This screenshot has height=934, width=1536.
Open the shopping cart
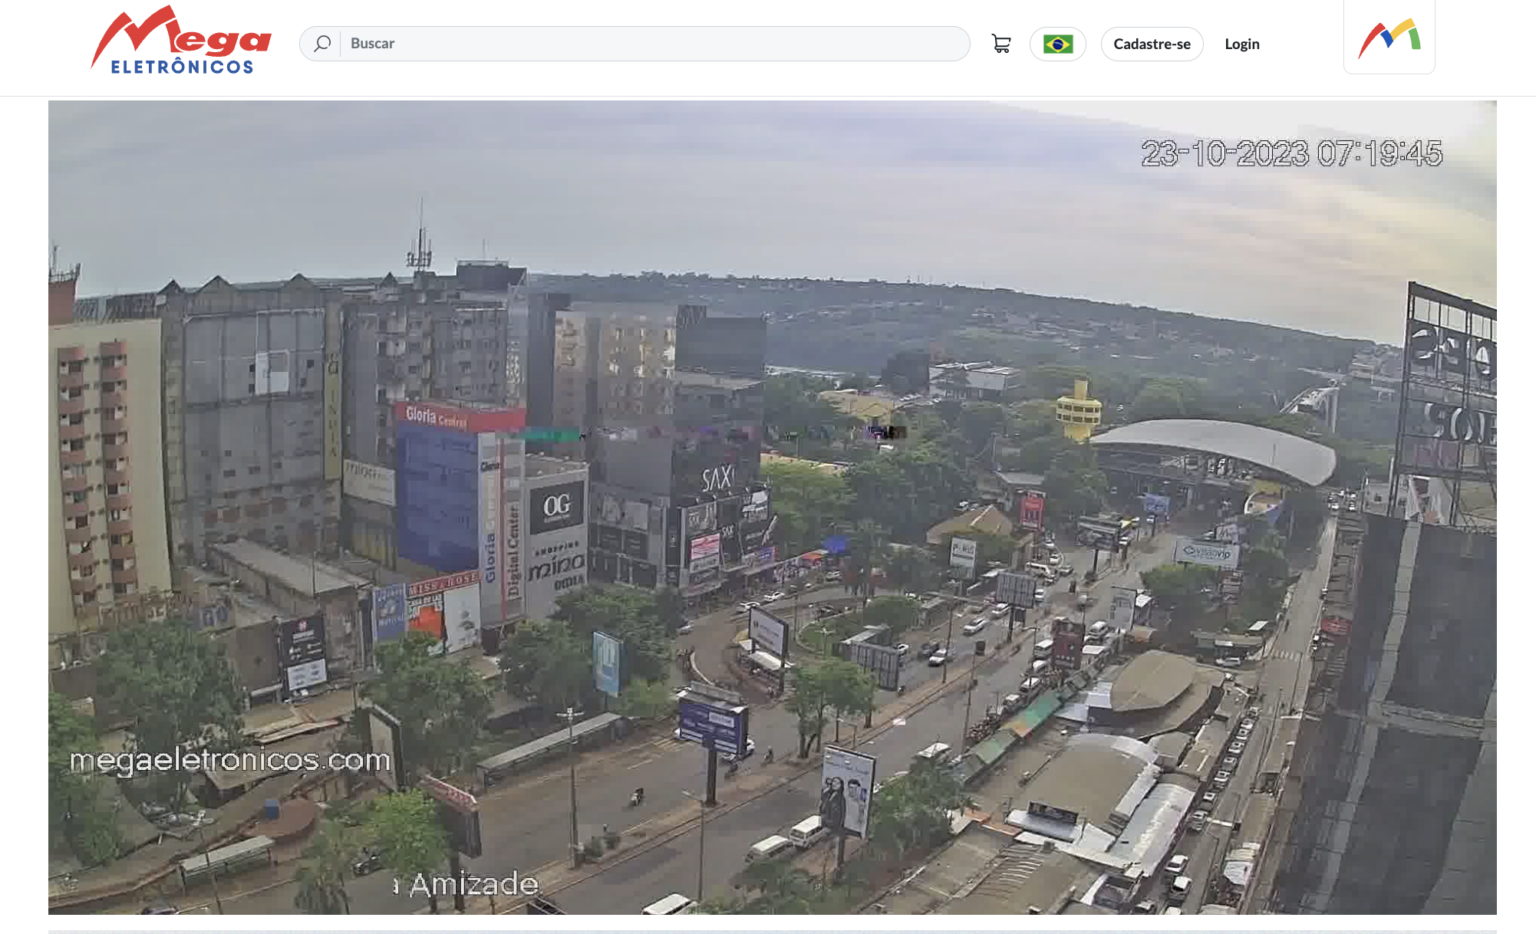click(1000, 44)
